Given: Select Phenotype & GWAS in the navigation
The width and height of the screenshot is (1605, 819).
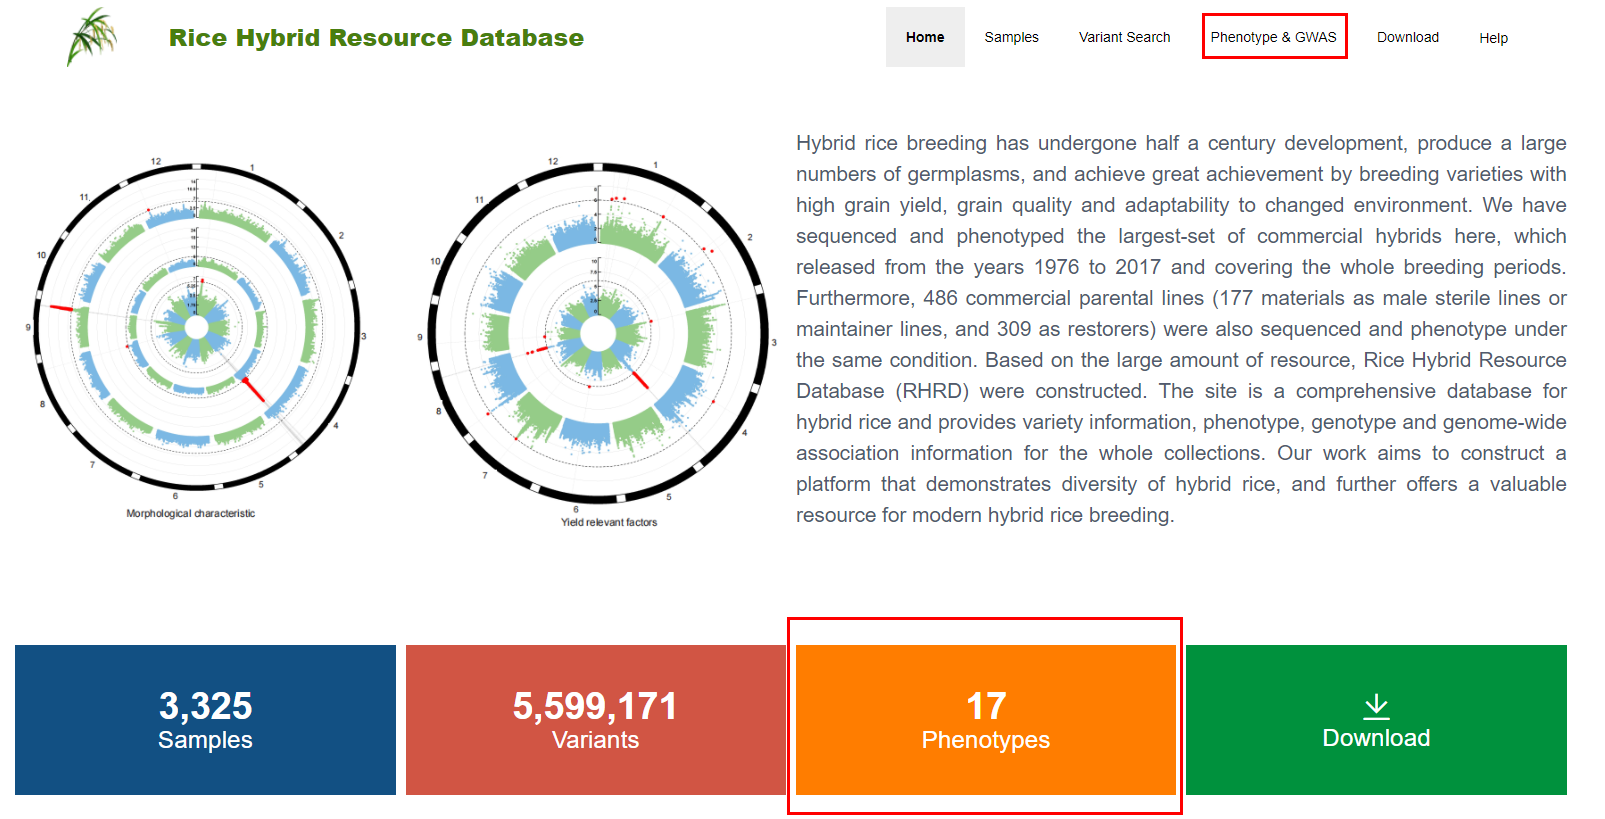Looking at the screenshot, I should click(x=1273, y=37).
